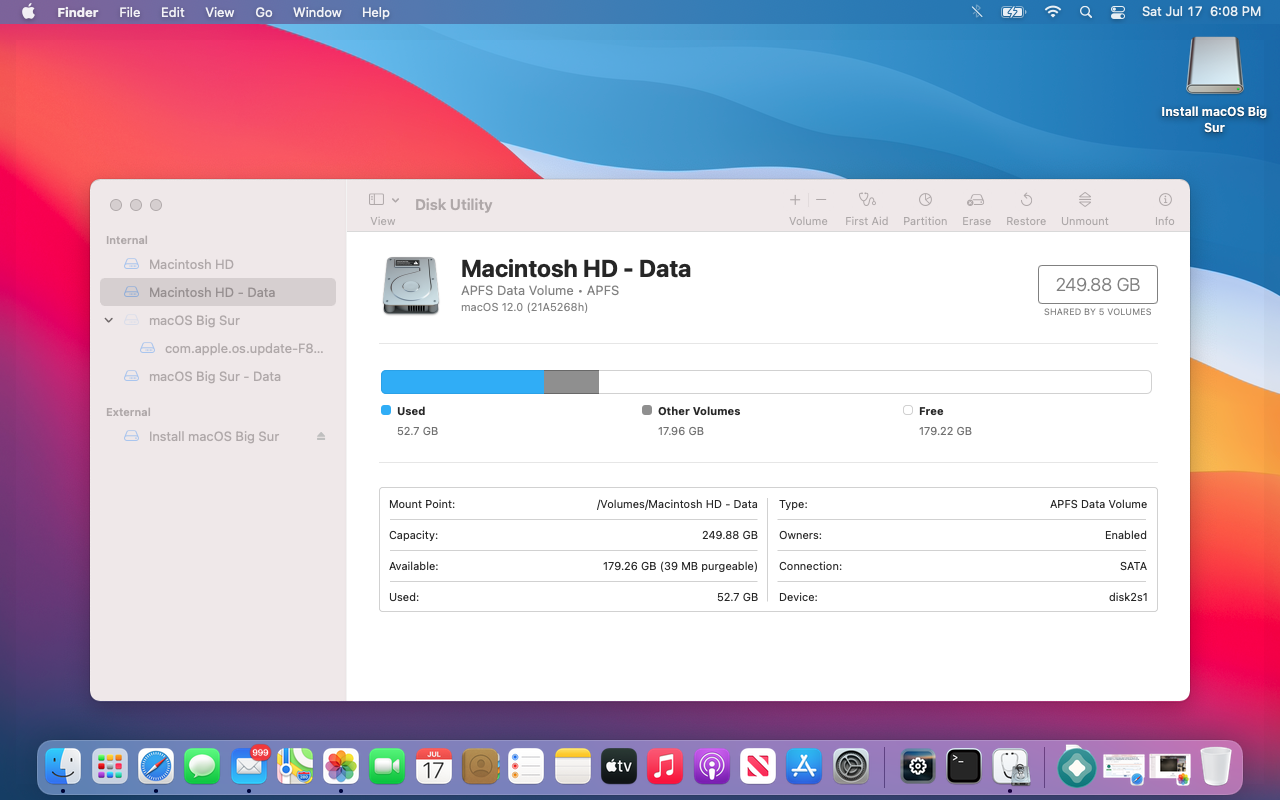Click the Wi-Fi status icon
This screenshot has width=1280, height=800.
pyautogui.click(x=1052, y=12)
